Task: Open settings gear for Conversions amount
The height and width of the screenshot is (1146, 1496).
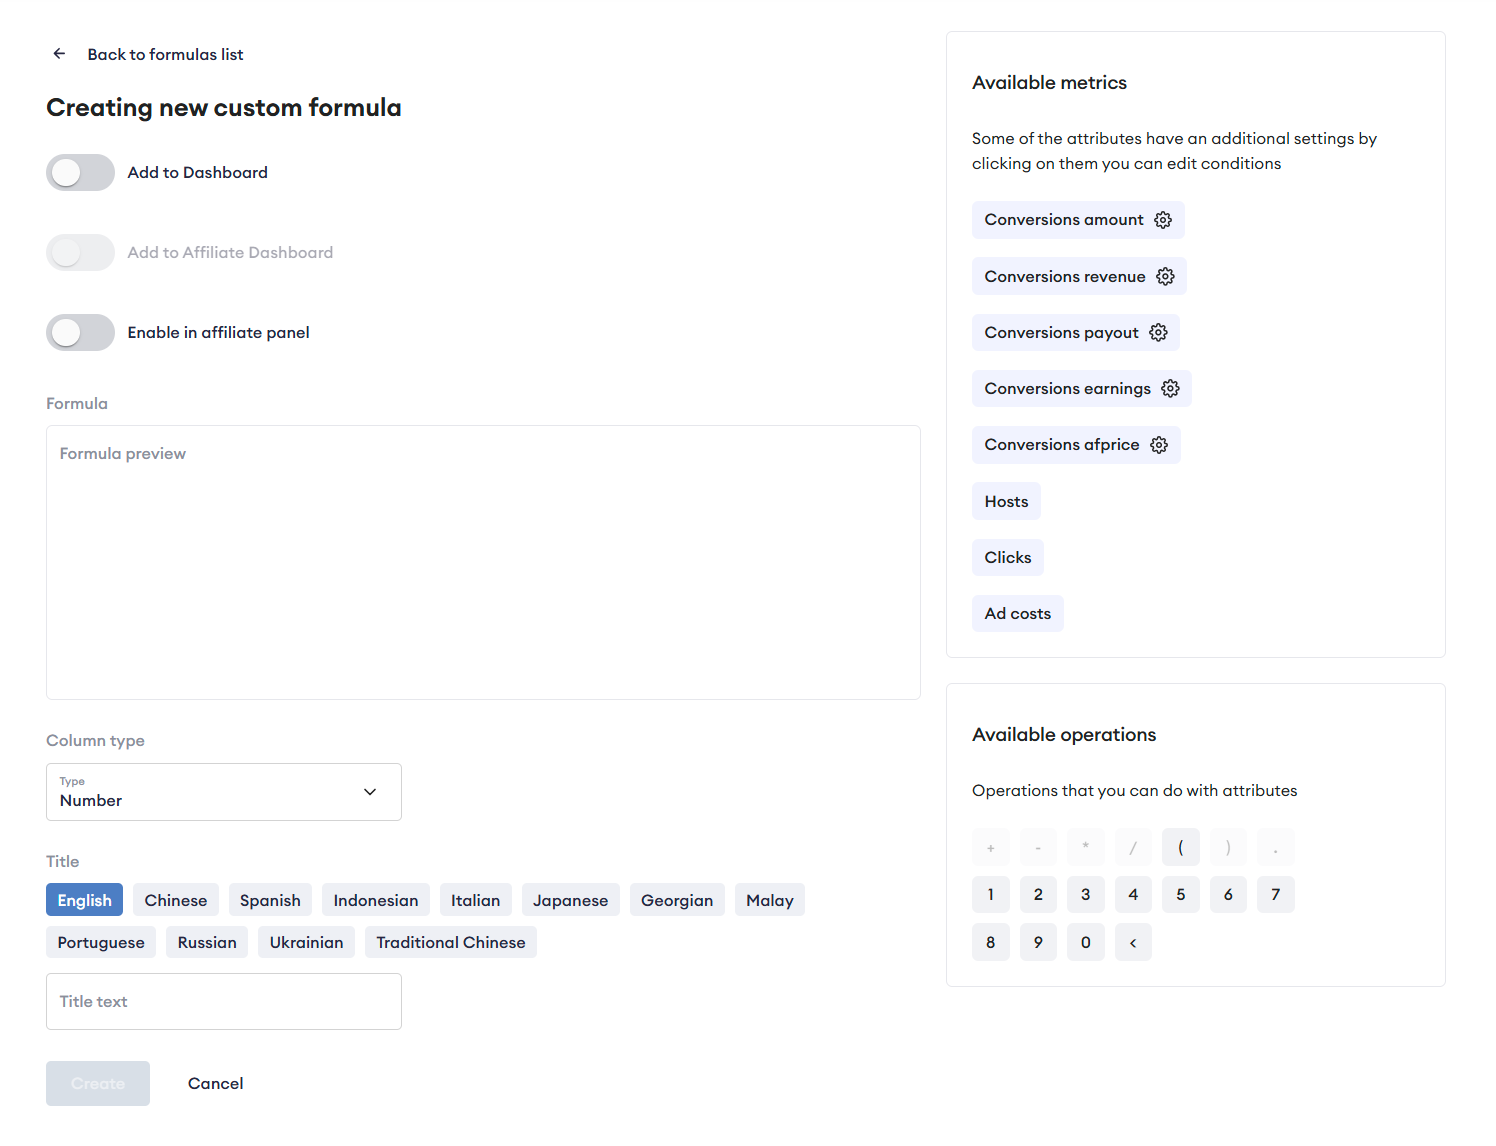Action: pos(1163,220)
